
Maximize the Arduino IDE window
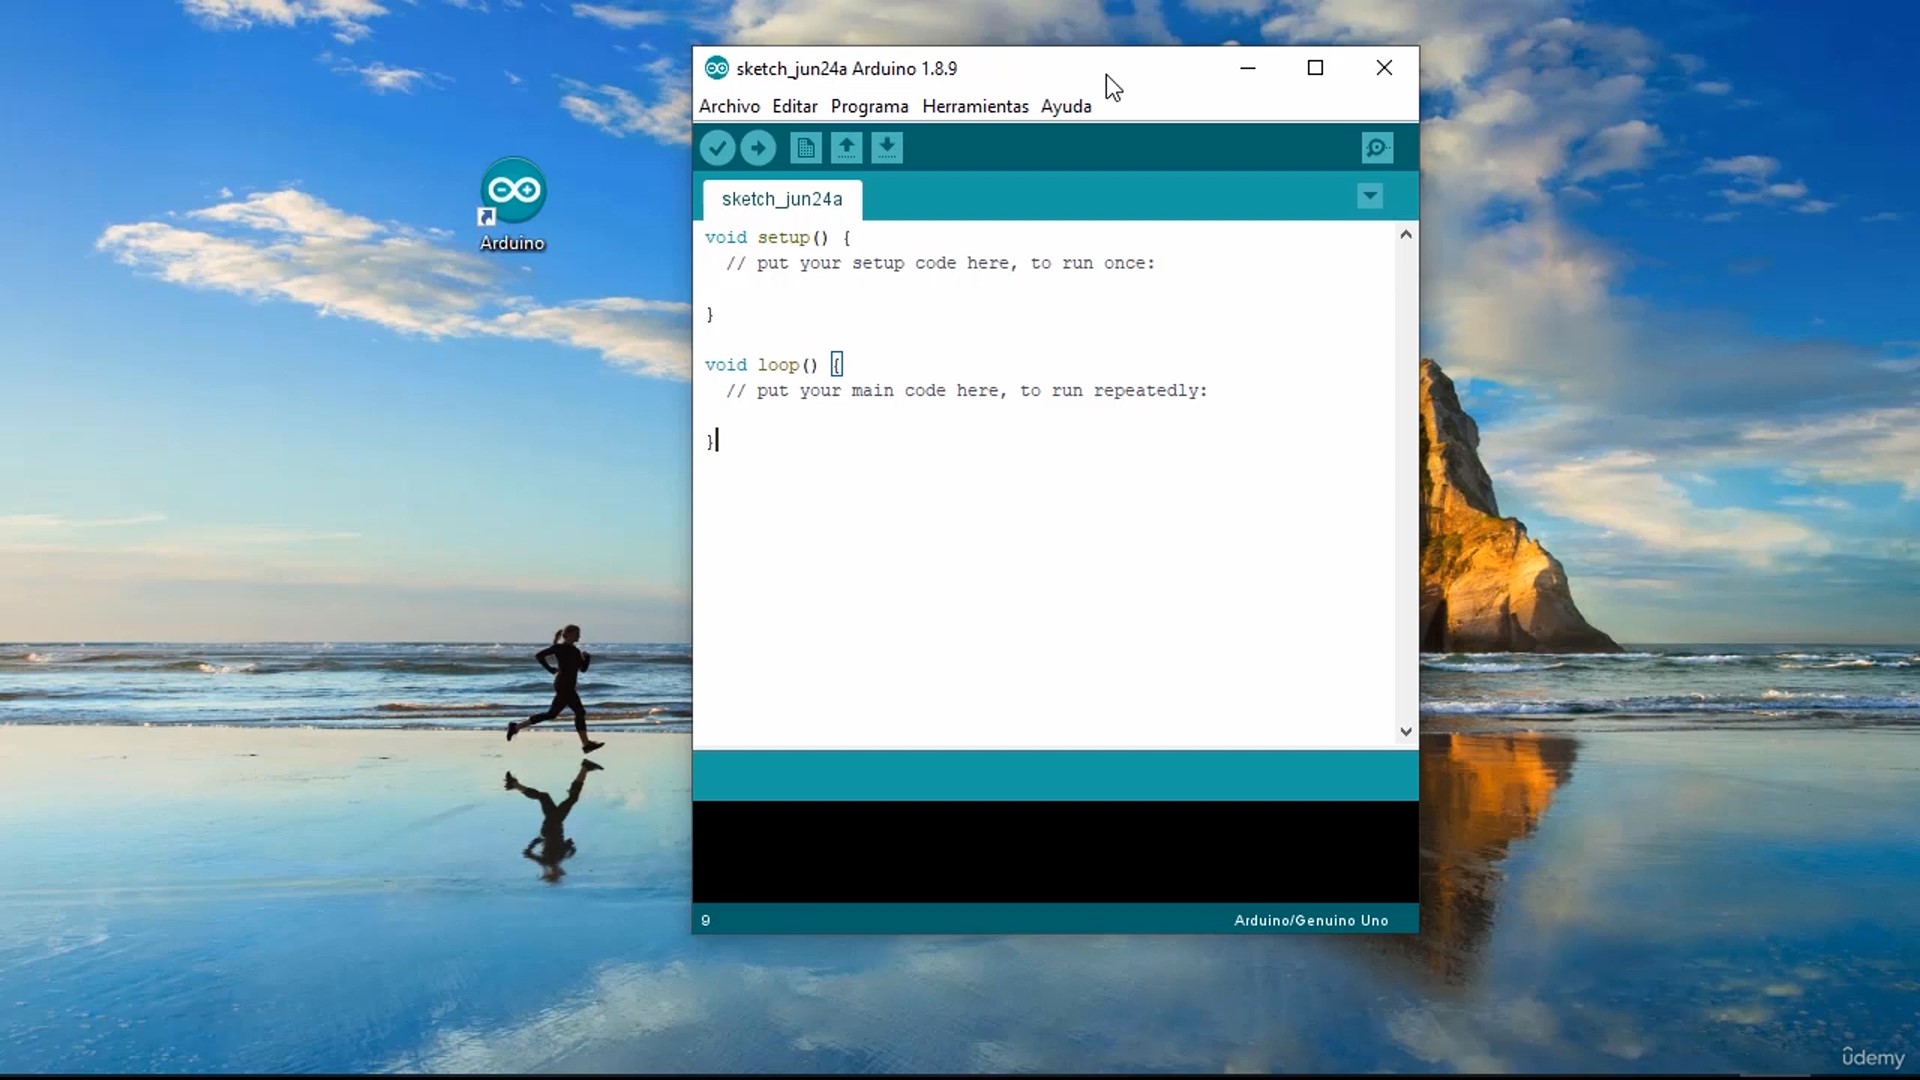click(1316, 68)
